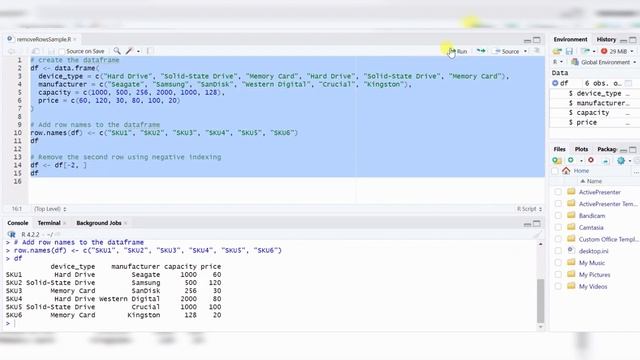The width and height of the screenshot is (640, 360).
Task: Open the R language dropdown in Environment
Action: tap(558, 62)
